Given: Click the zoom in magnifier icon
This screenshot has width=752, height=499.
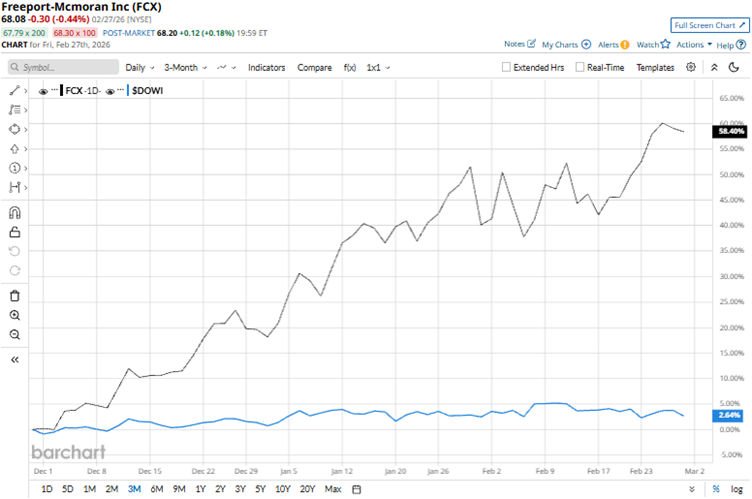Looking at the screenshot, I should coord(14,314).
